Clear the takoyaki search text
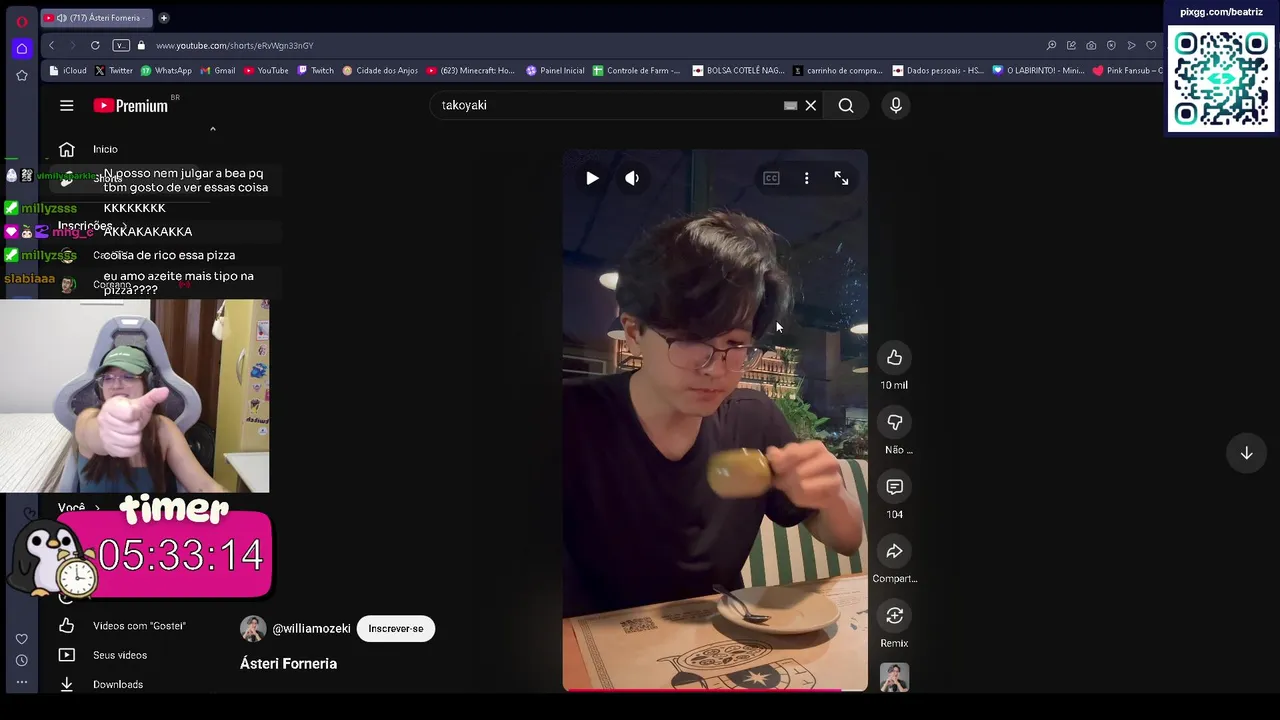Viewport: 1280px width, 720px height. [x=811, y=105]
